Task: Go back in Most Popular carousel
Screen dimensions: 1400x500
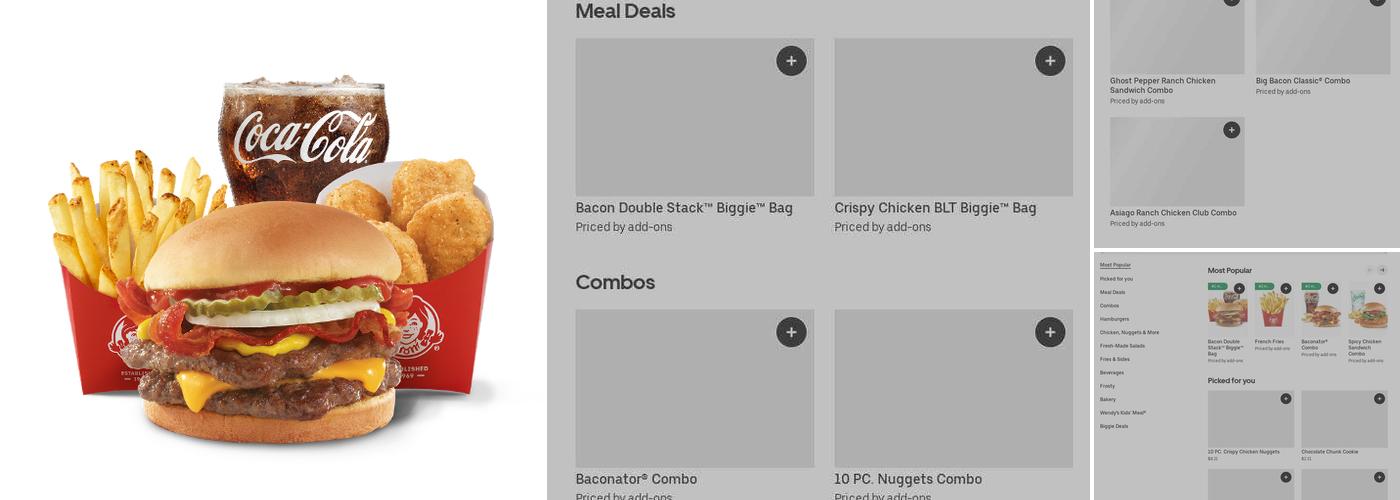Action: coord(1369,270)
